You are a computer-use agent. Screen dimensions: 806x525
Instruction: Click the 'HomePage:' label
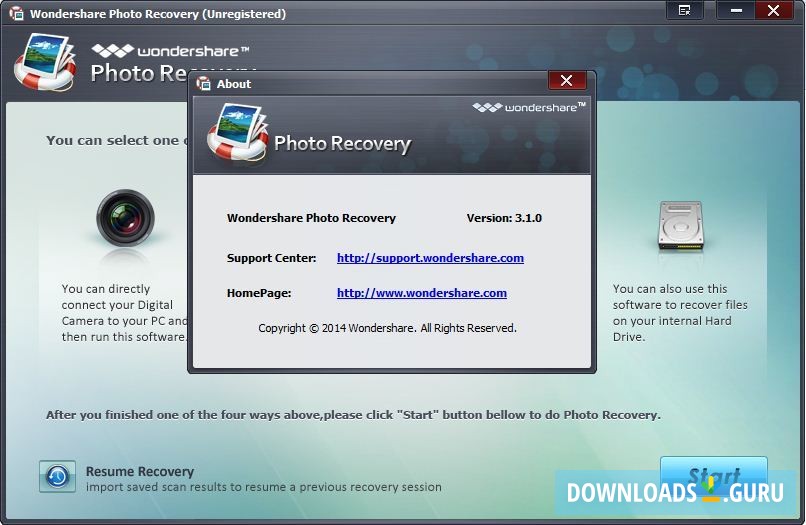(x=259, y=293)
